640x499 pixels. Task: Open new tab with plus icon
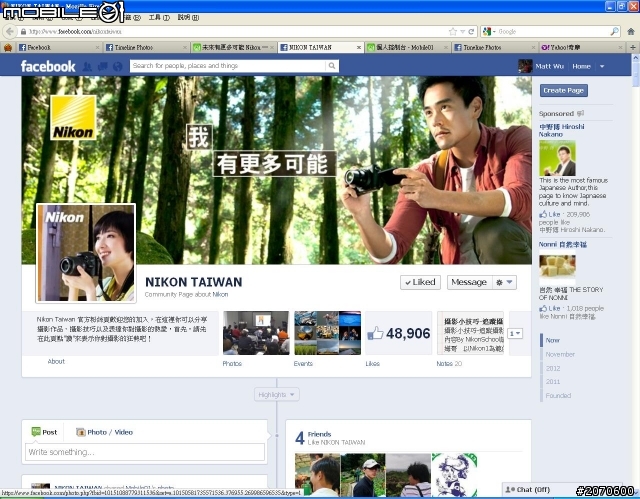point(633,48)
